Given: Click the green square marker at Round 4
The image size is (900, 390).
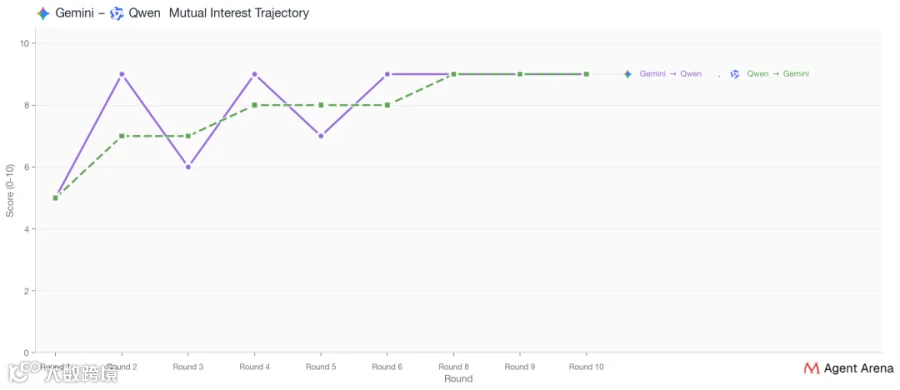Looking at the screenshot, I should [254, 105].
